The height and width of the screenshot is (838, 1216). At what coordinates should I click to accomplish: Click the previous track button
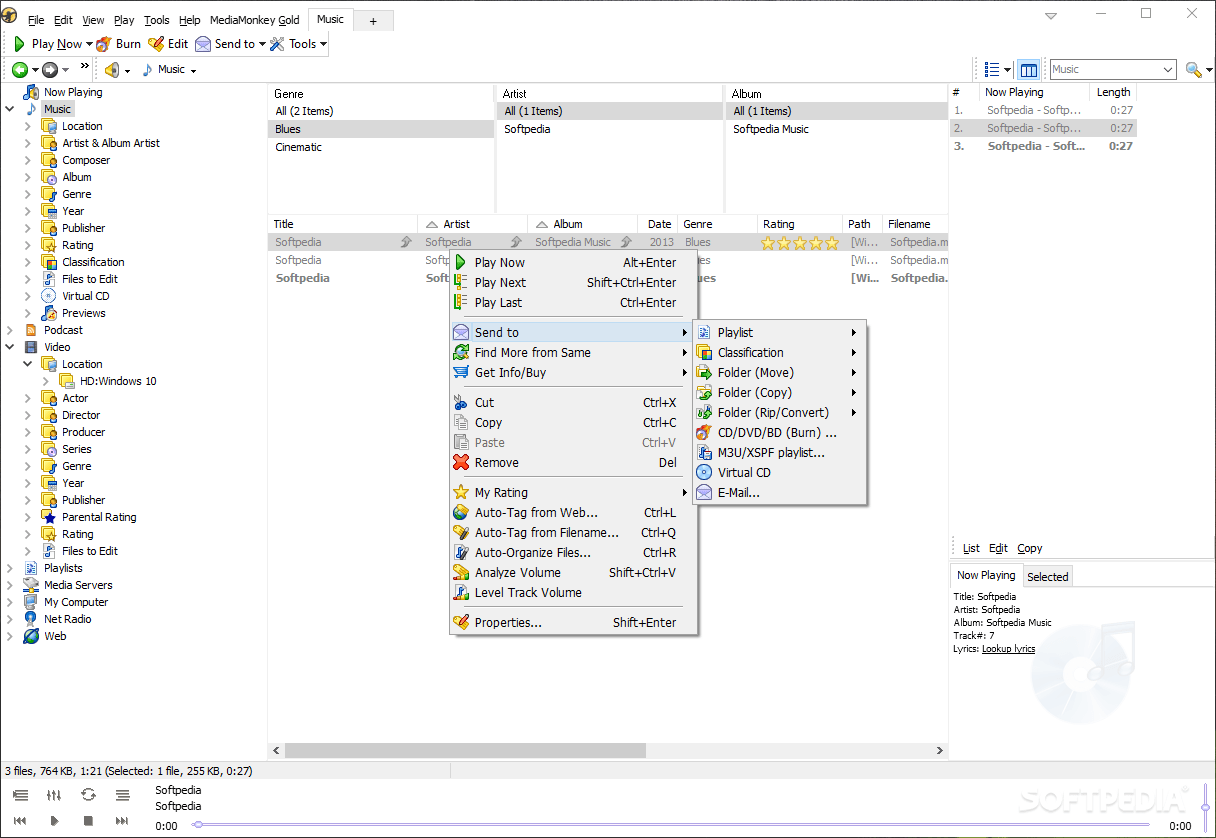[20, 821]
